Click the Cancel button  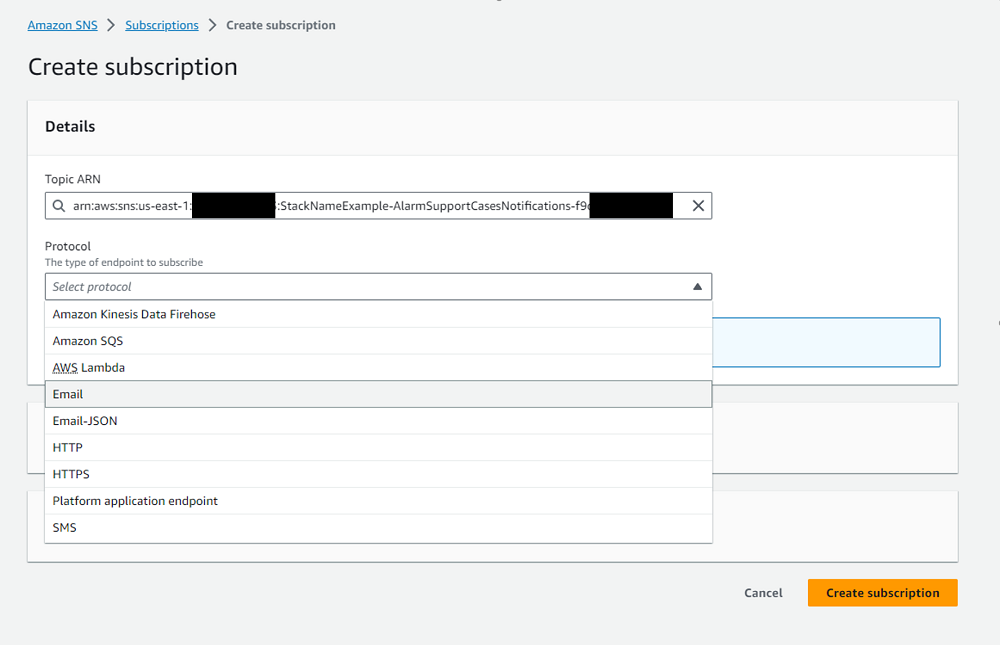[x=763, y=592]
